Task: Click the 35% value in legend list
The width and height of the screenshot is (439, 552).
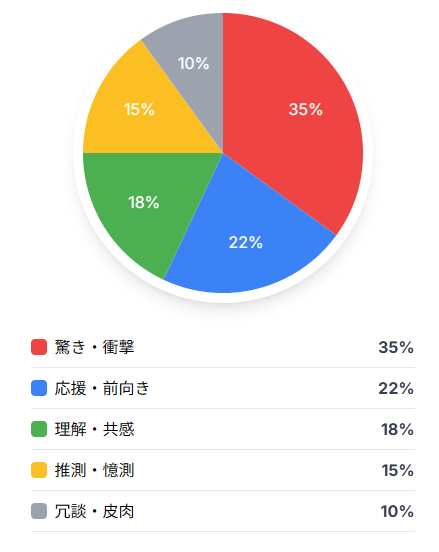Action: 396,347
